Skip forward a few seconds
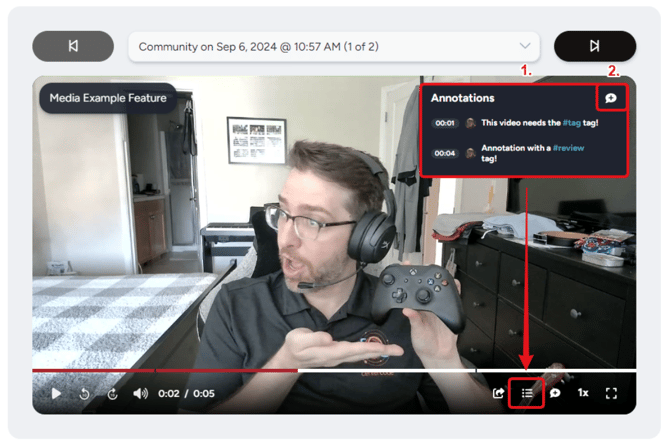The height and width of the screenshot is (446, 670). (112, 393)
